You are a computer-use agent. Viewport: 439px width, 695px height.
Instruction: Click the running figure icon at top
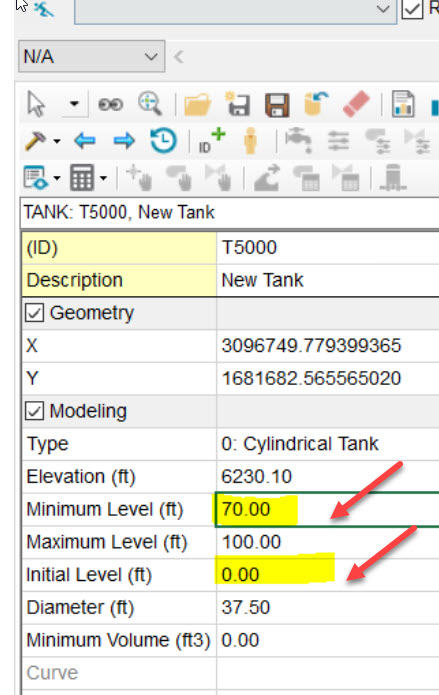[x=44, y=8]
